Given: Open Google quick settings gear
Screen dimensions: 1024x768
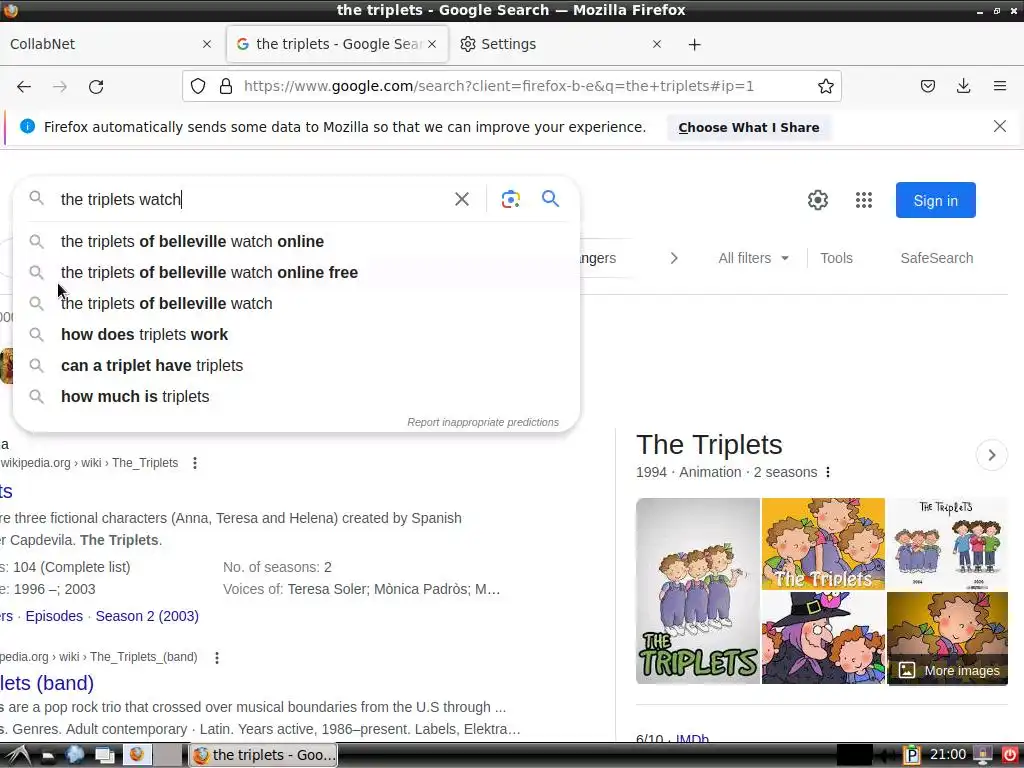Looking at the screenshot, I should click(x=818, y=200).
